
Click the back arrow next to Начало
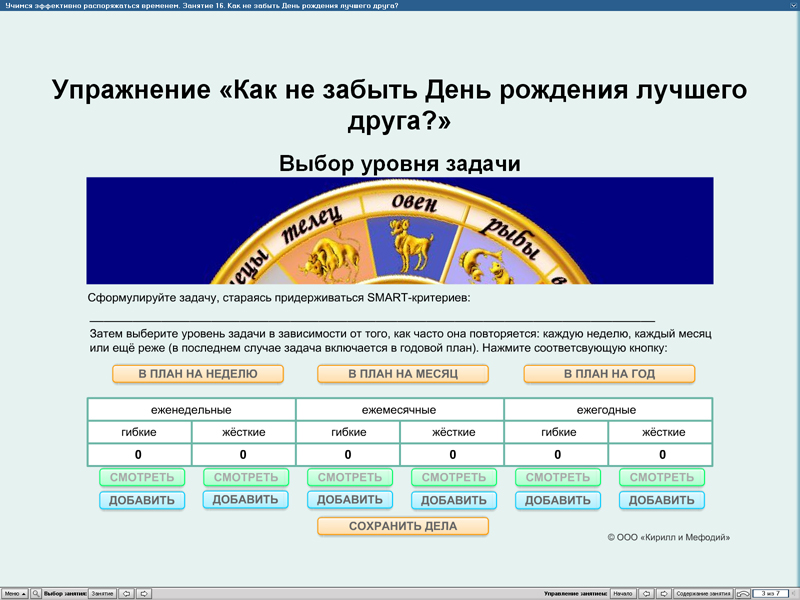647,592
